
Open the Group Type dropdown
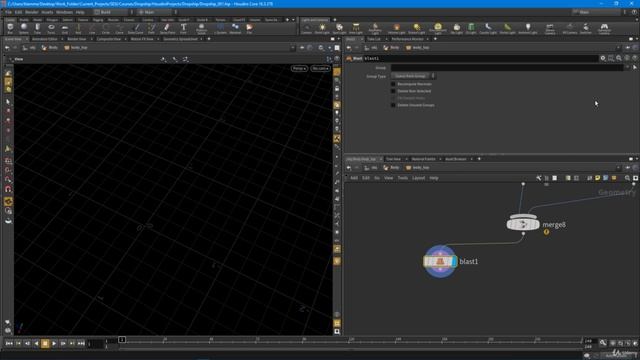coord(413,76)
